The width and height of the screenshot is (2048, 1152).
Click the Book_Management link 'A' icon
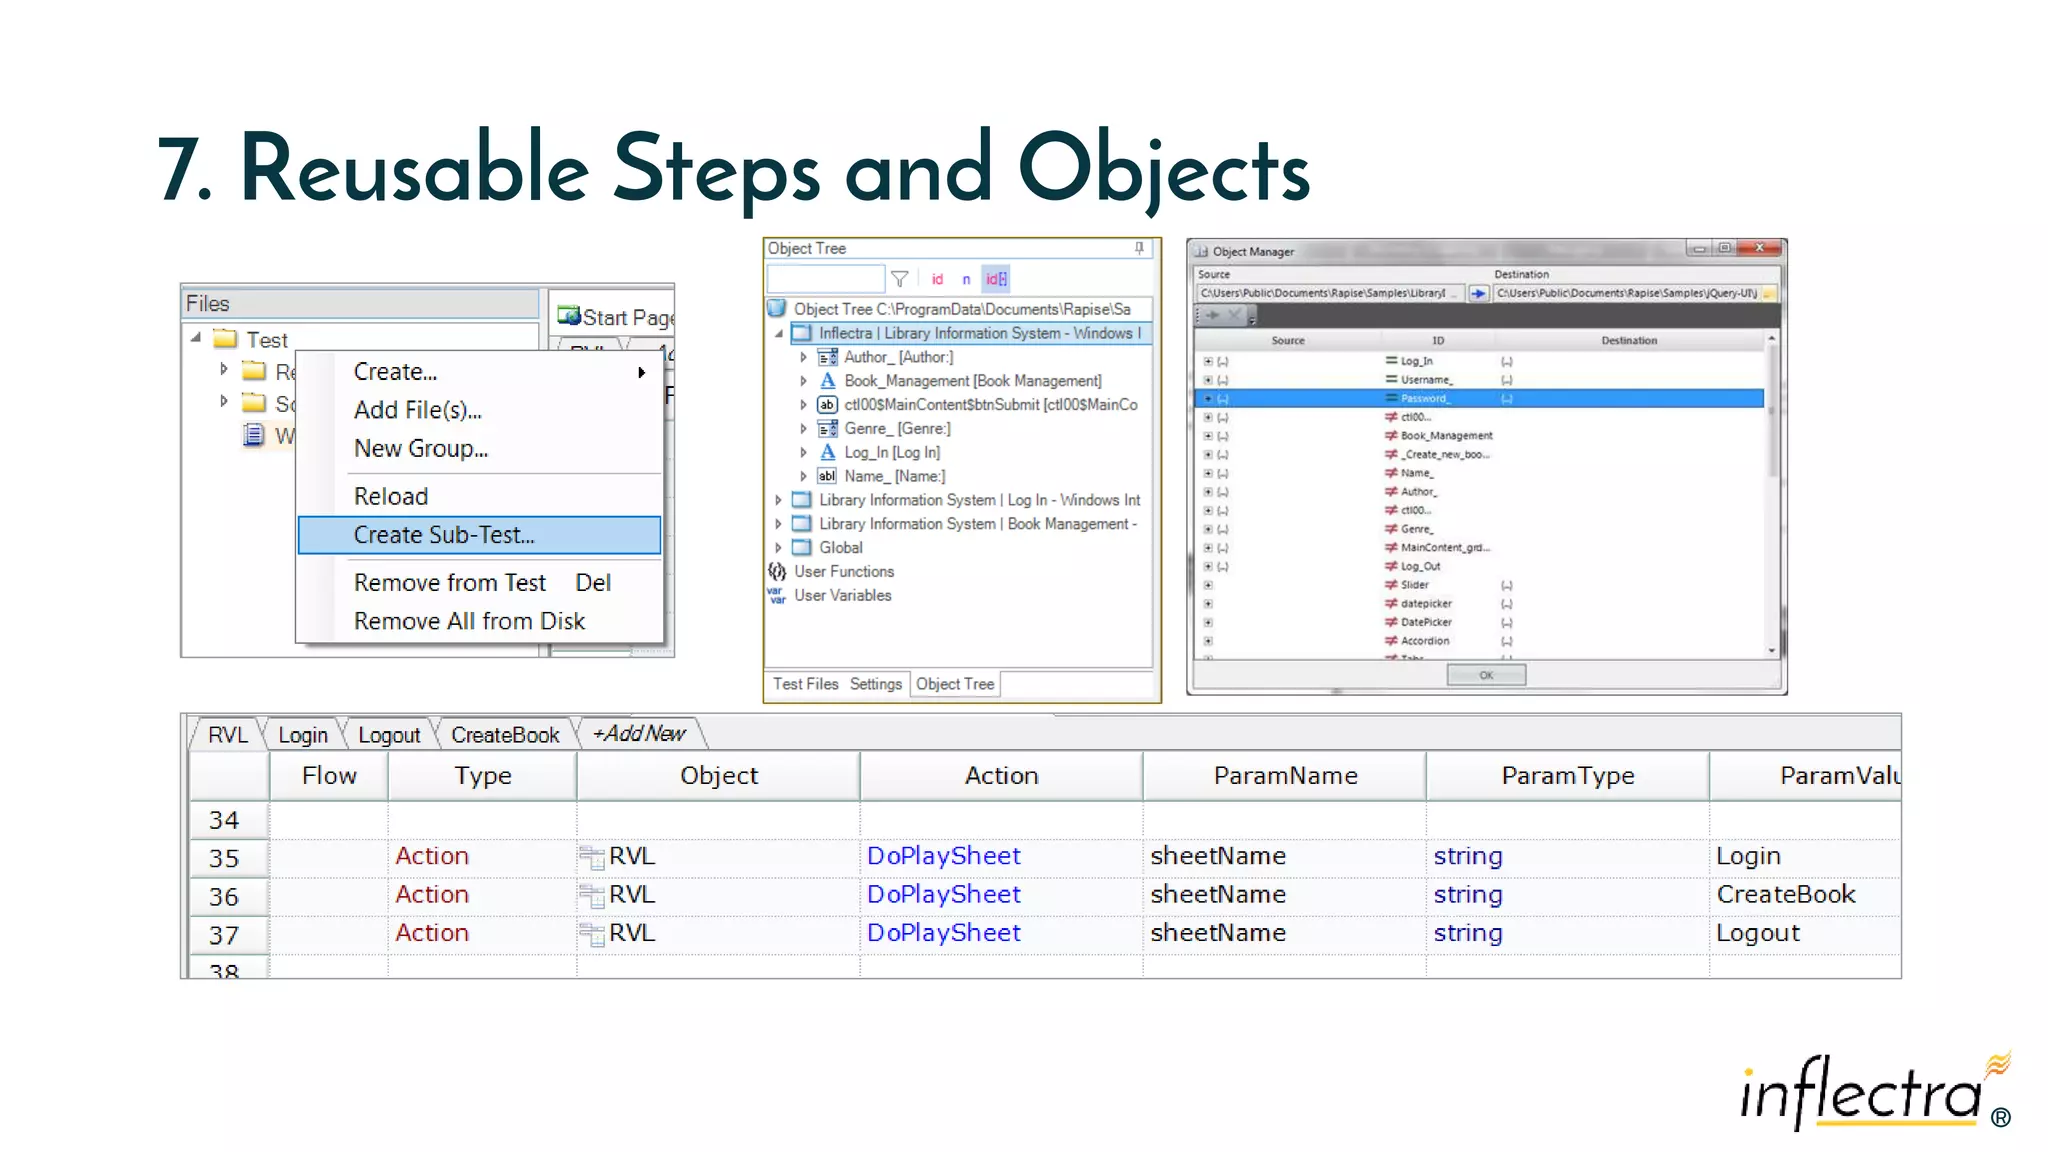click(828, 381)
